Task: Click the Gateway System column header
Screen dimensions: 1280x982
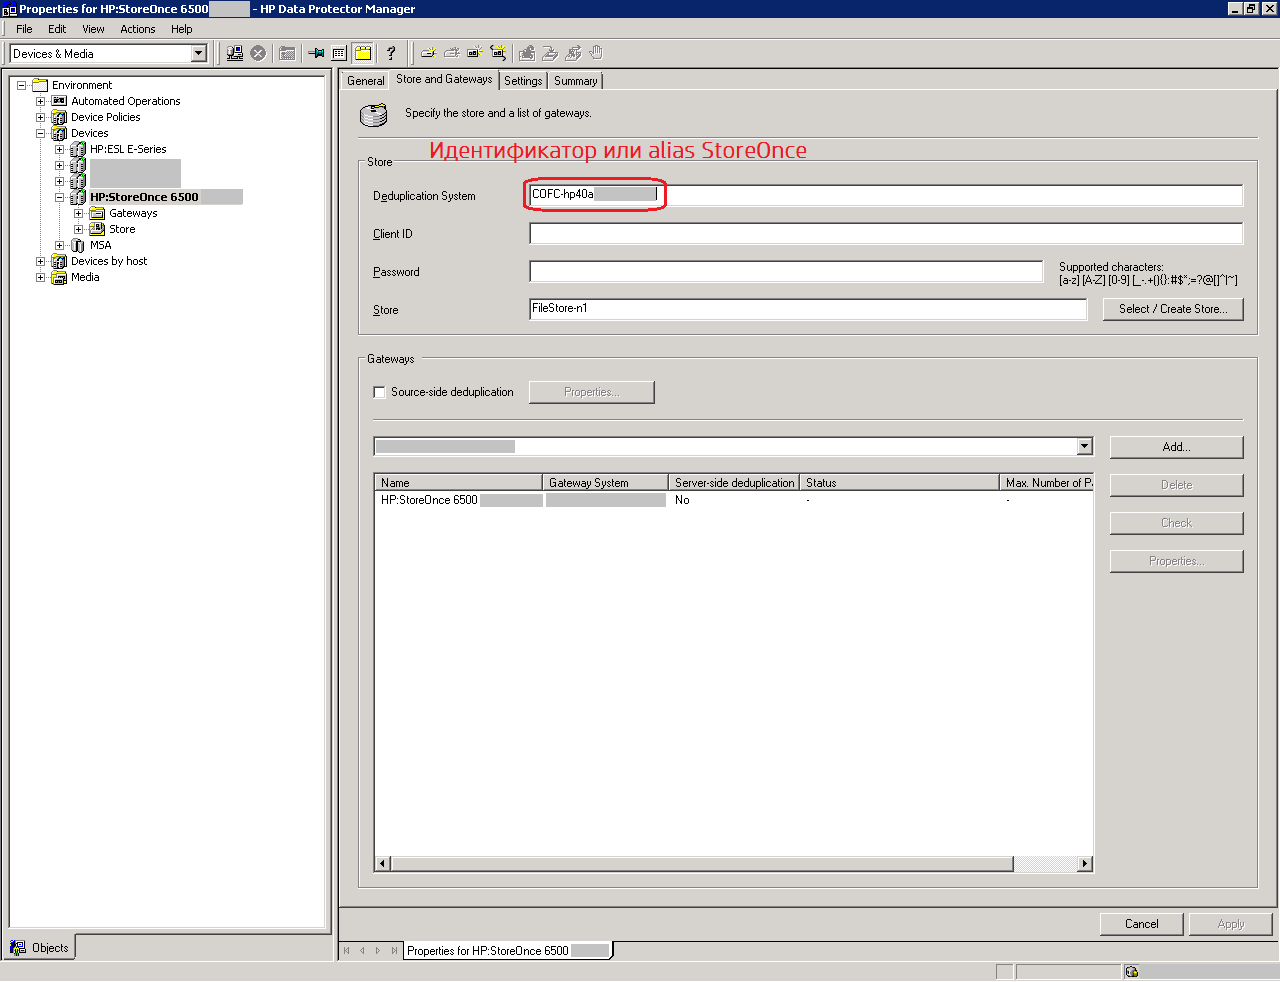Action: pos(605,482)
